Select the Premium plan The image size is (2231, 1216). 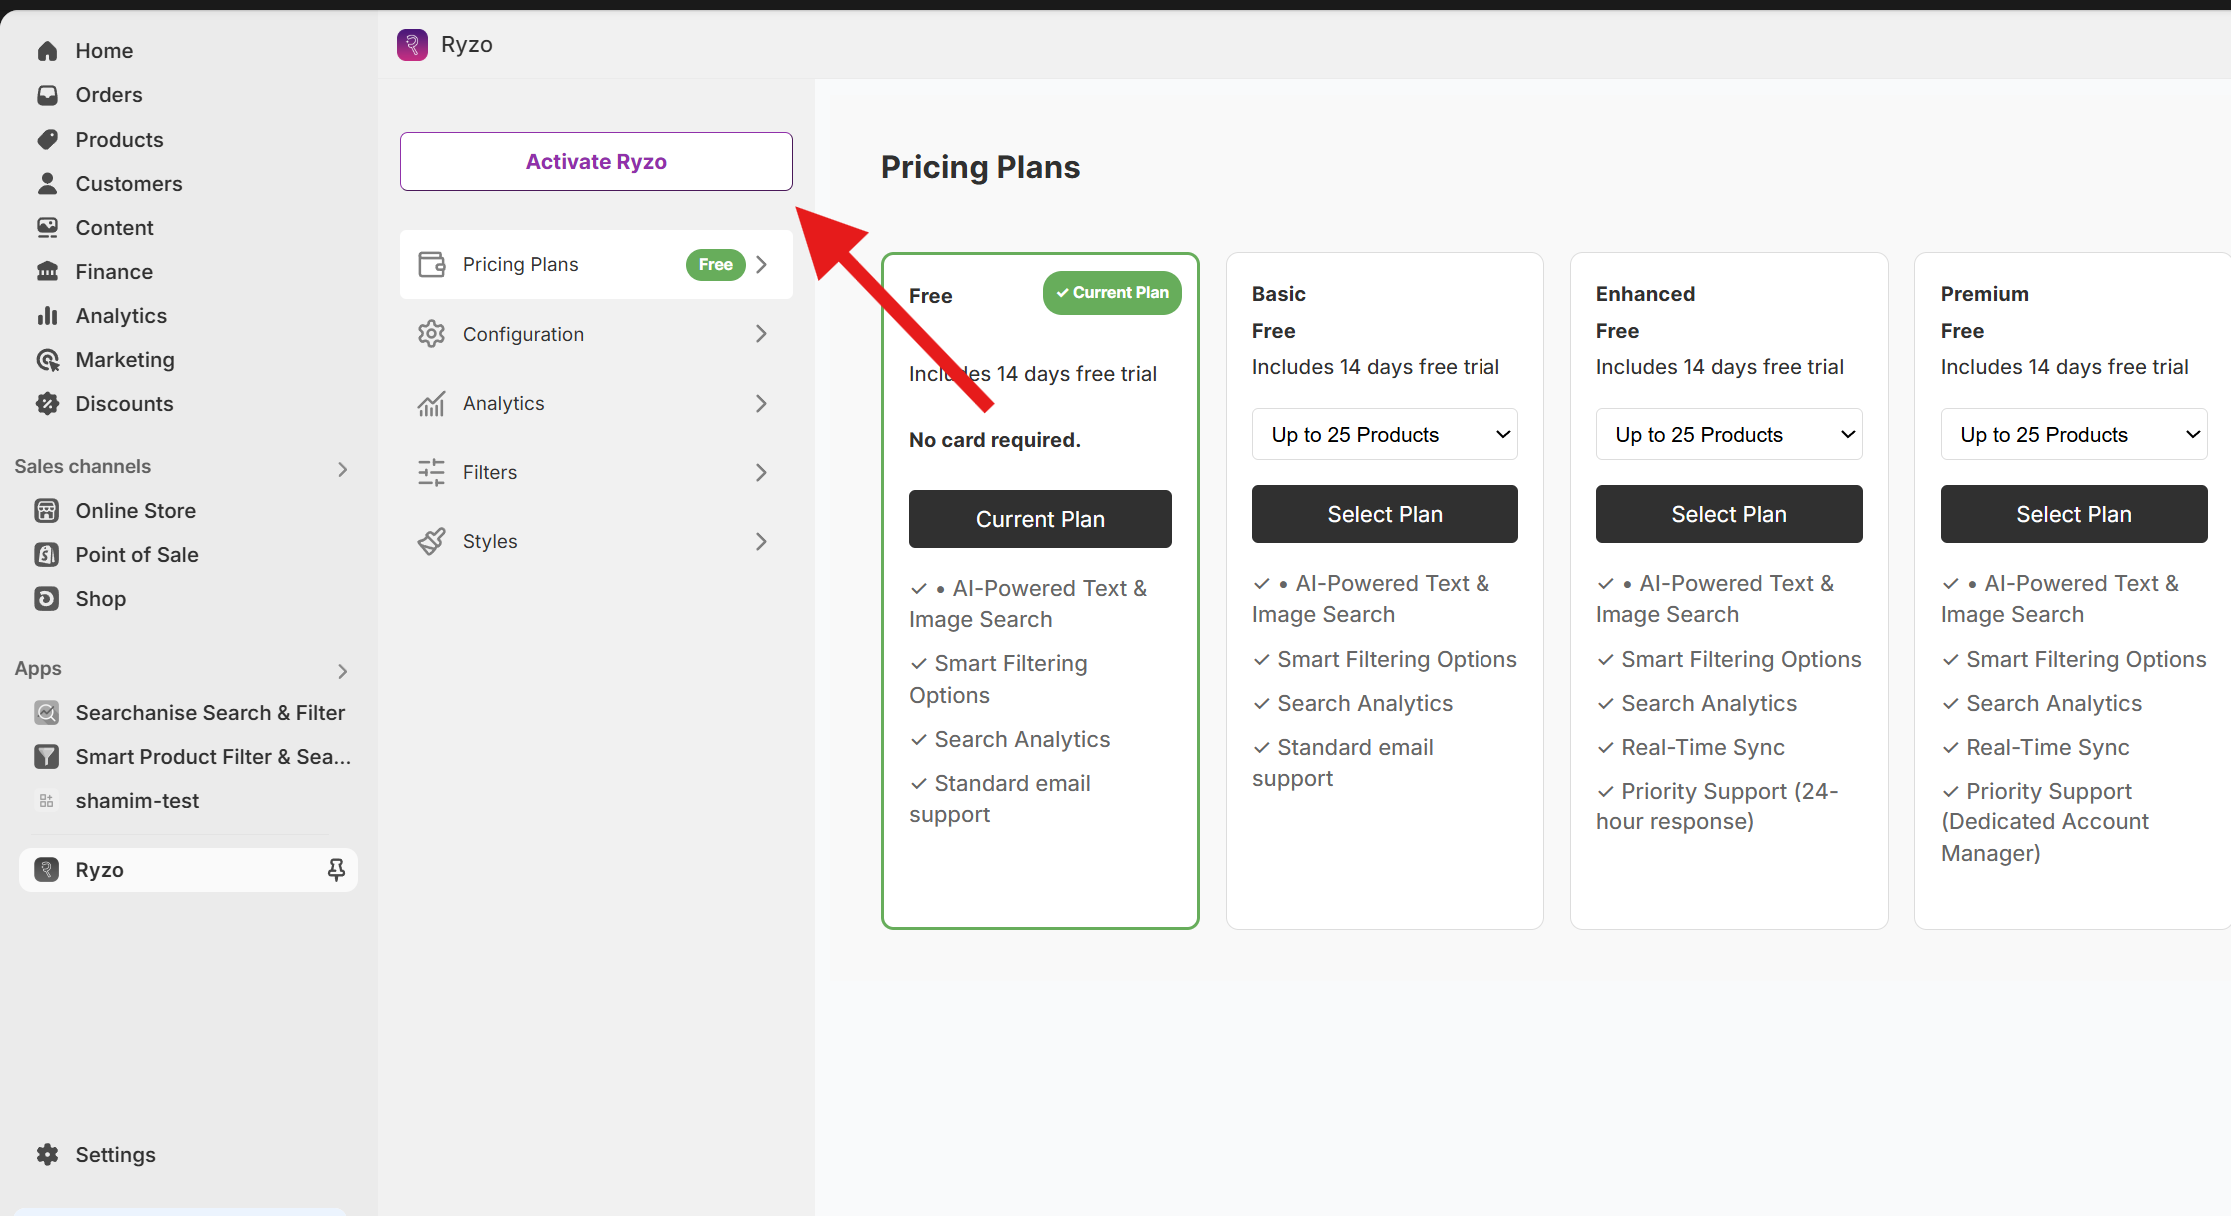2074,514
